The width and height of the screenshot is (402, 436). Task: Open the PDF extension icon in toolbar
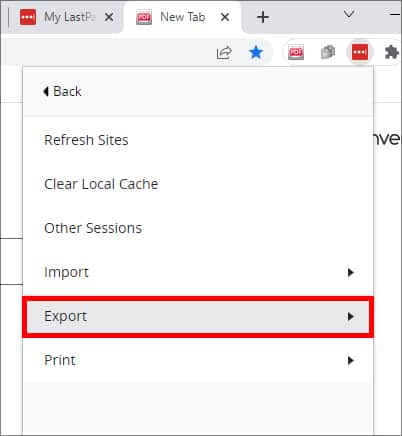296,52
